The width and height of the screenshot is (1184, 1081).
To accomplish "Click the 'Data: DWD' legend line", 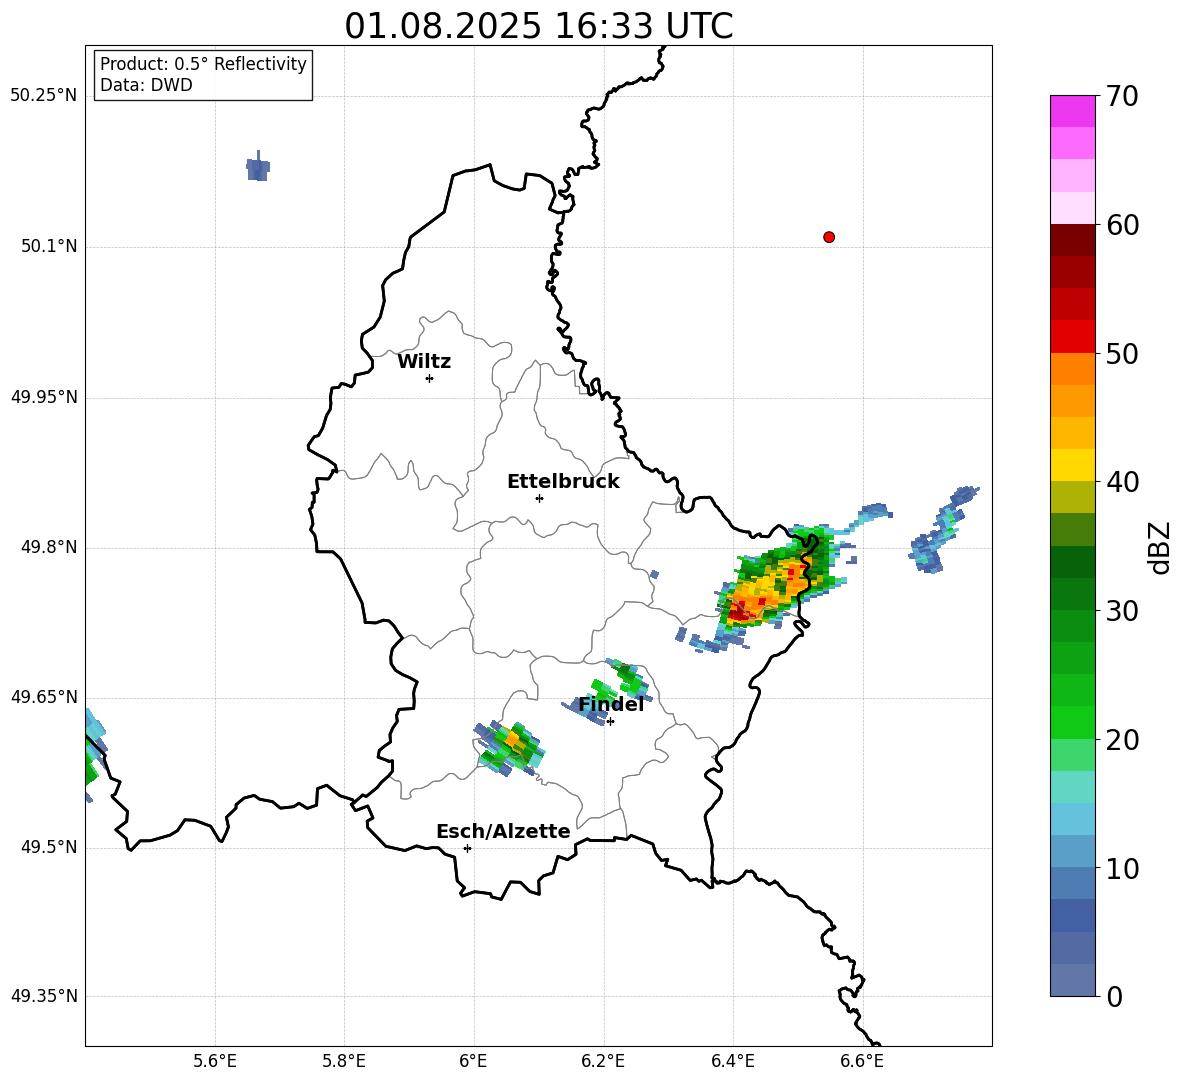I will click(x=146, y=85).
